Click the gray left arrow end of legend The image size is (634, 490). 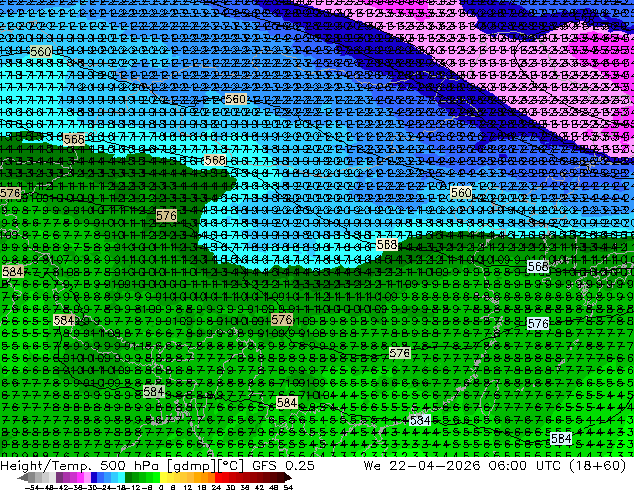point(23,478)
